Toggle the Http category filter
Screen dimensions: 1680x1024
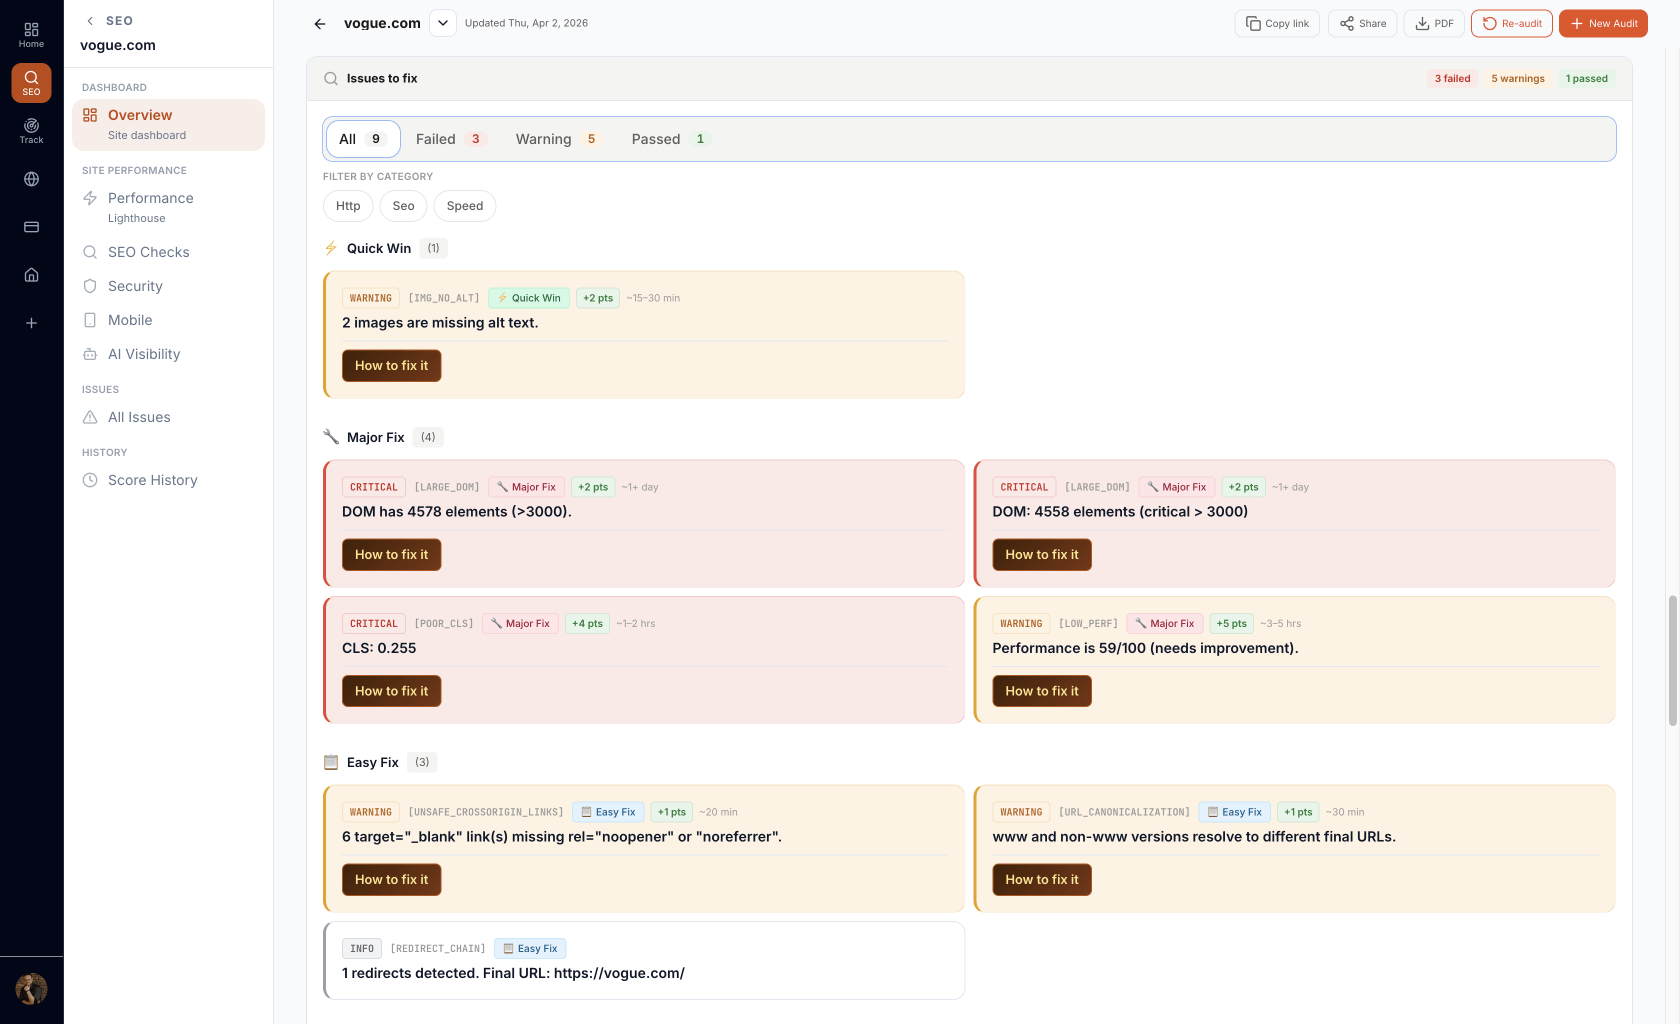pyautogui.click(x=348, y=206)
